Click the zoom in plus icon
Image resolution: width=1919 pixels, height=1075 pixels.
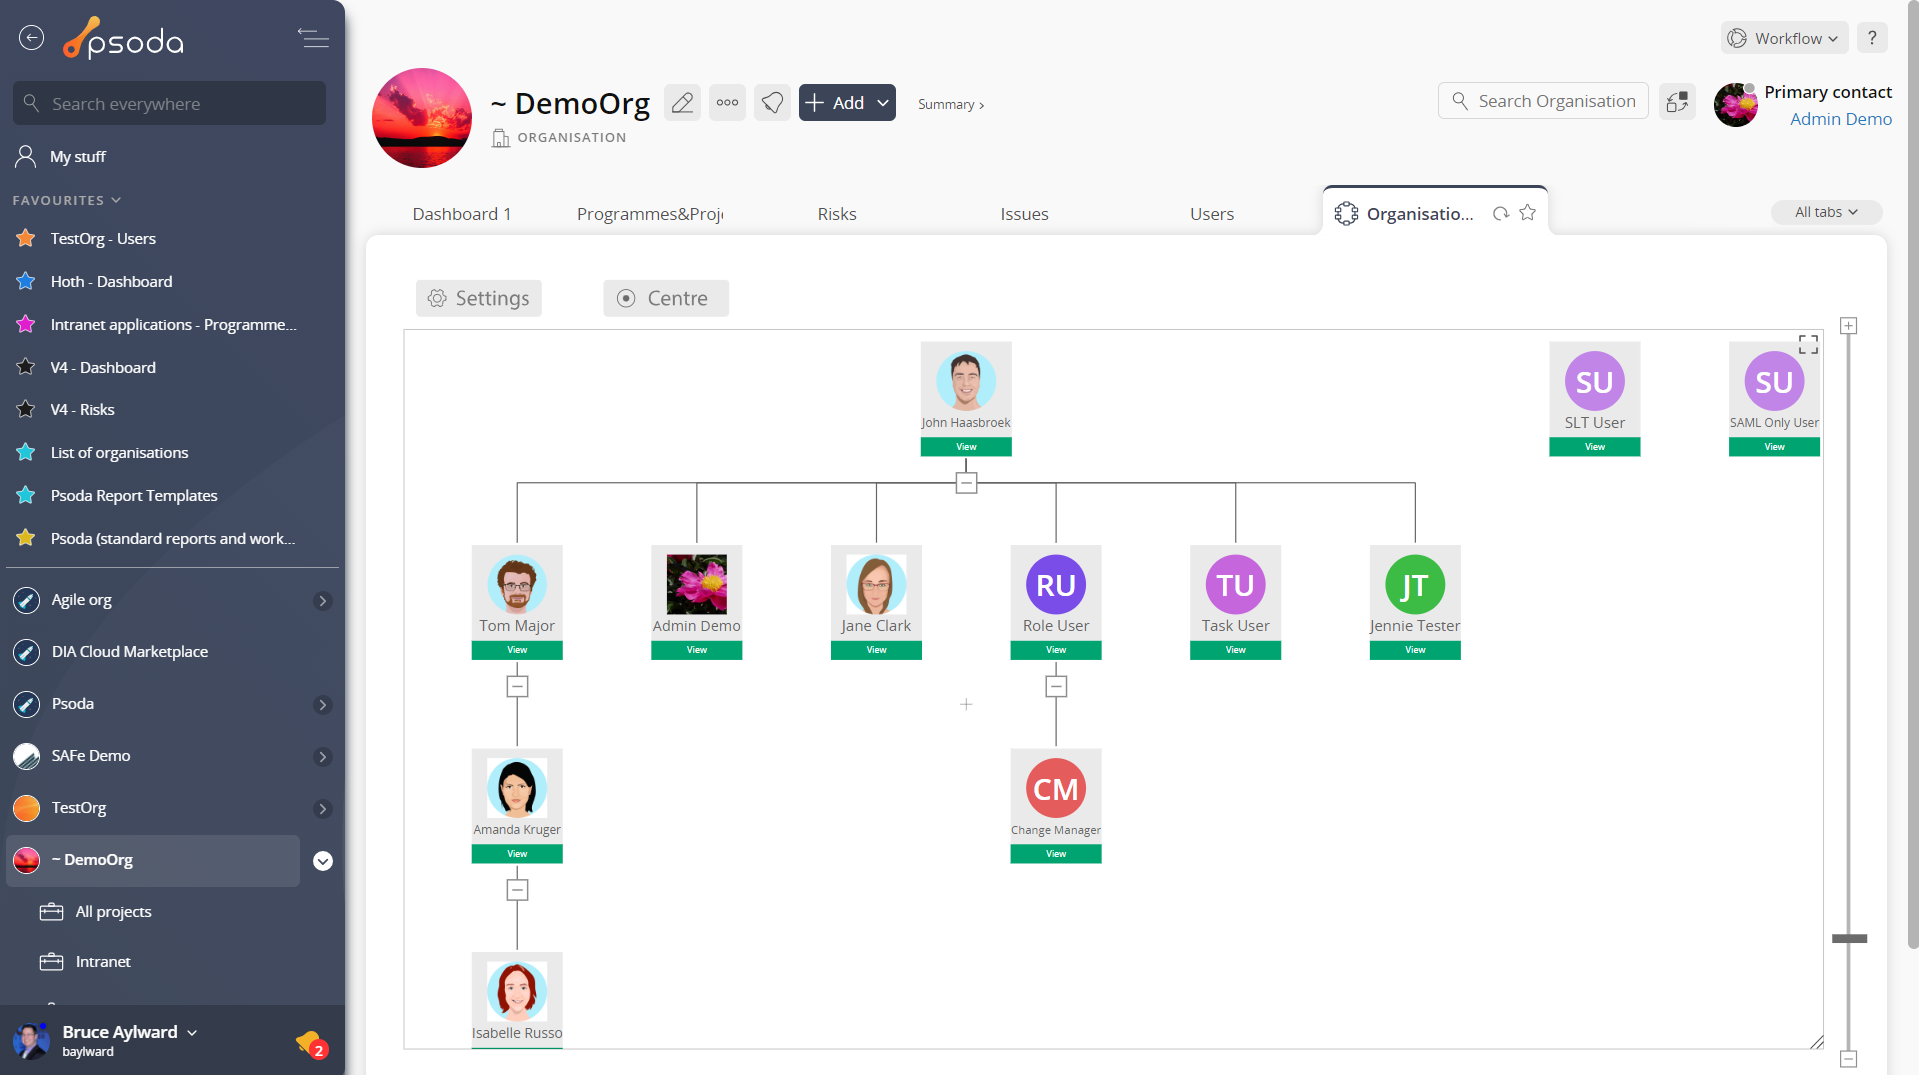1849,326
